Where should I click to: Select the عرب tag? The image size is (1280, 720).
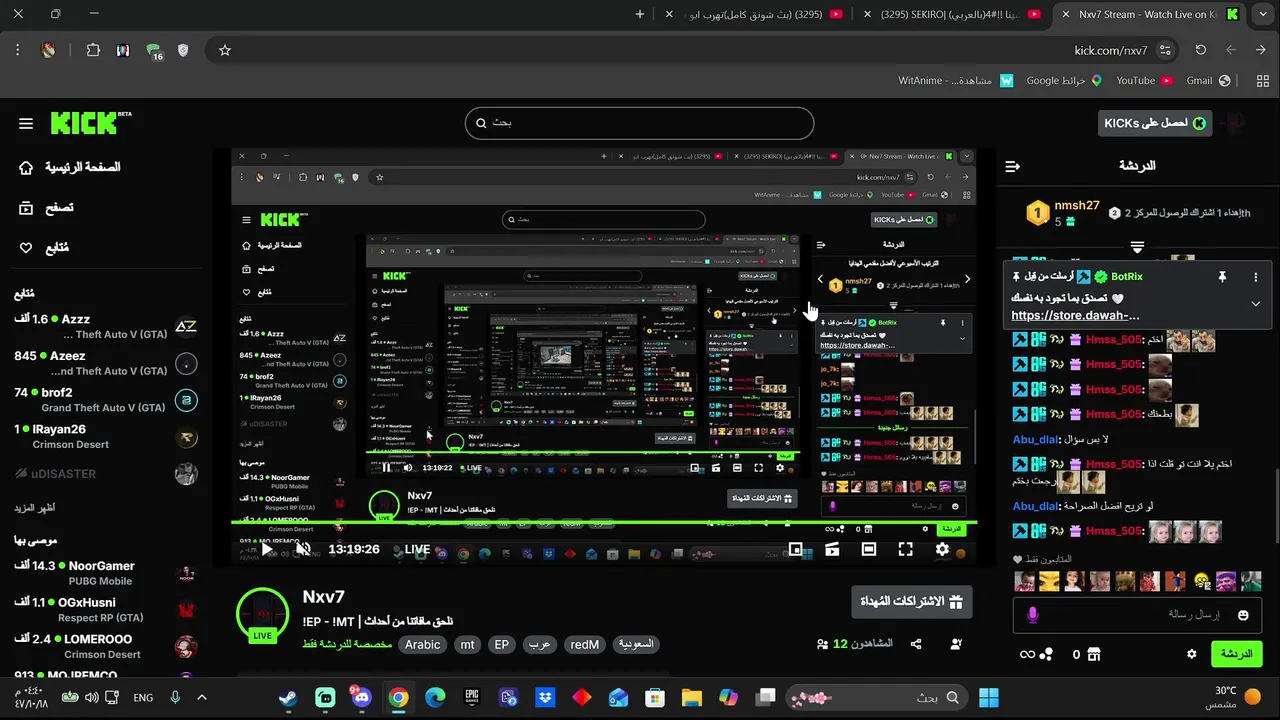click(540, 645)
